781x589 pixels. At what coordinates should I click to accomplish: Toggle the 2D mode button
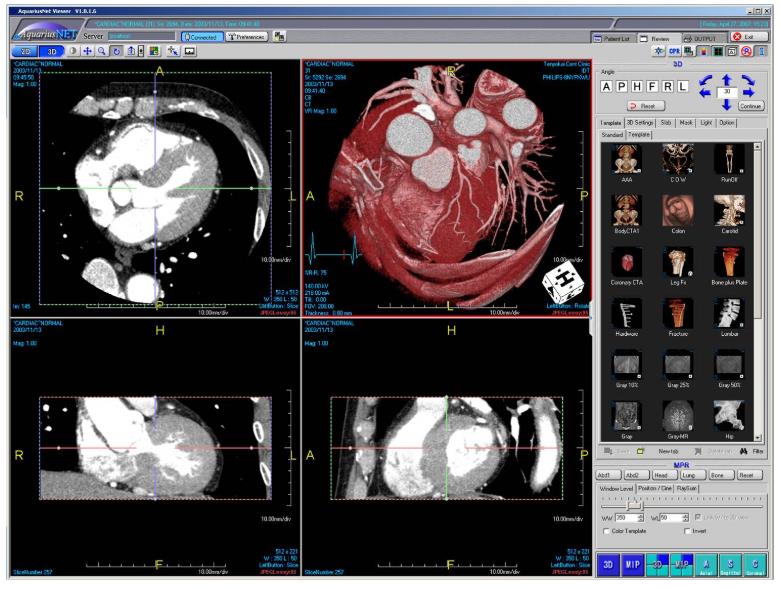26,50
